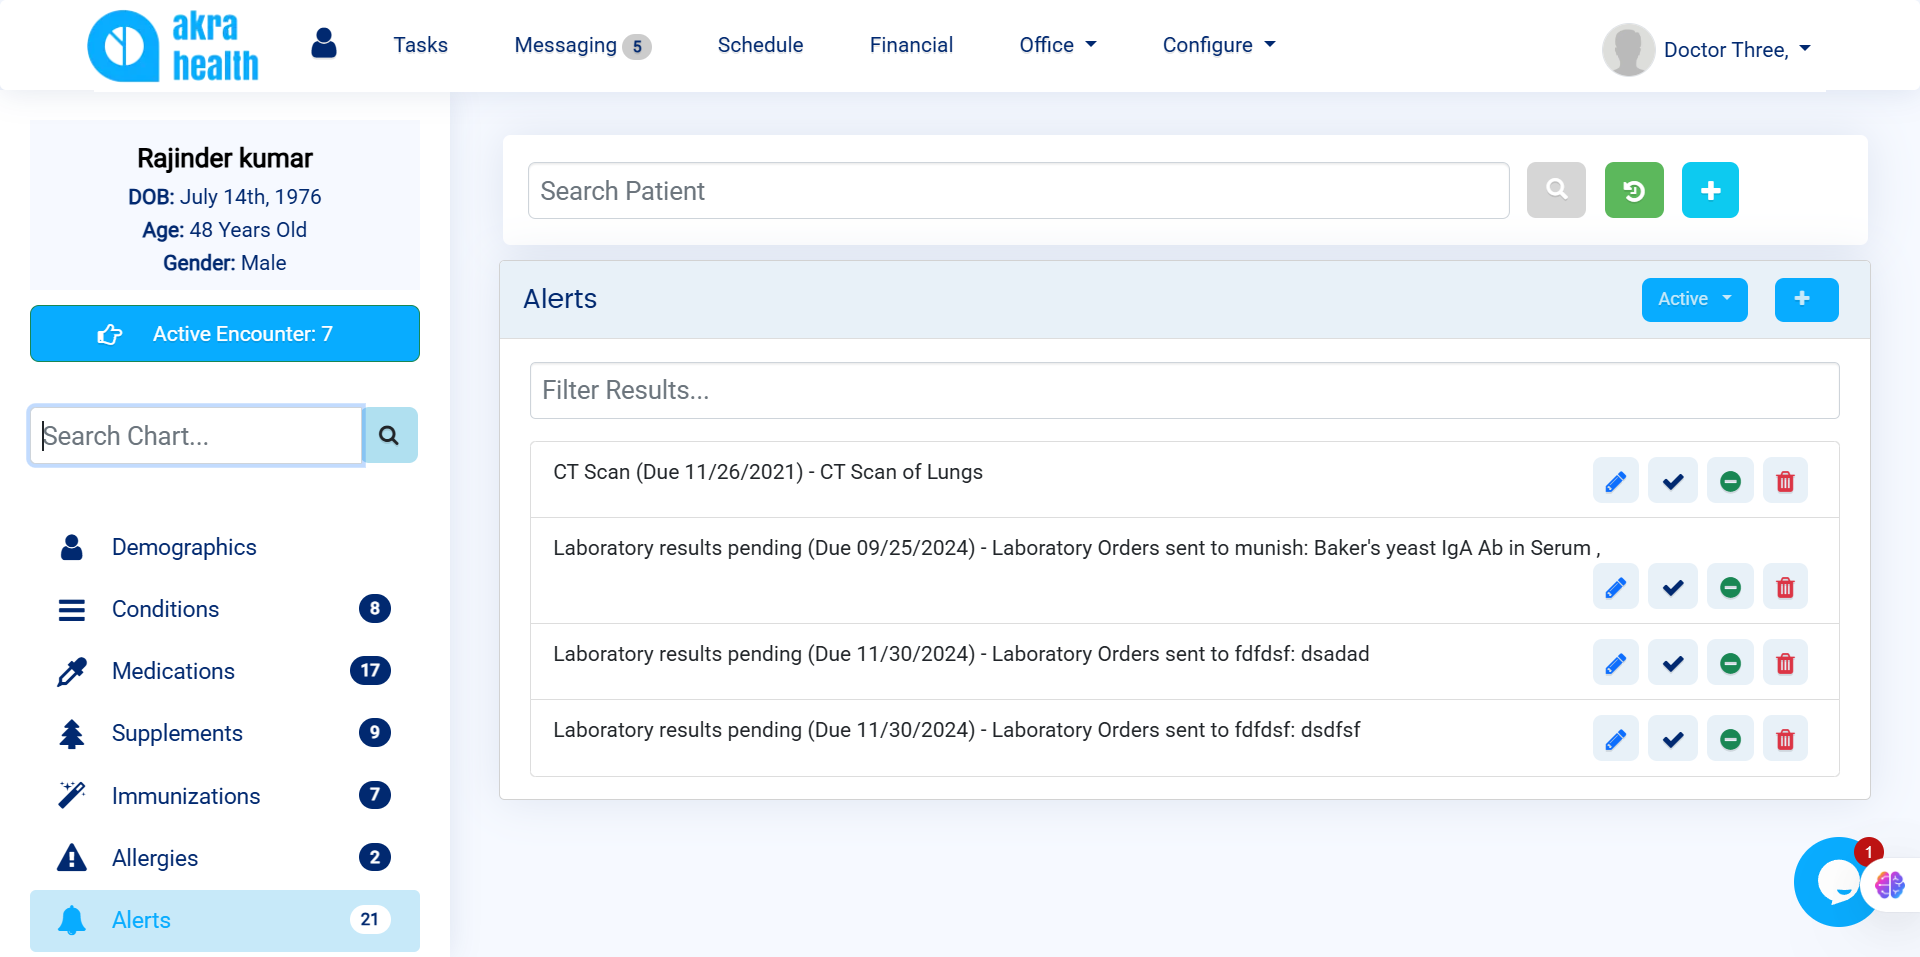Delete the fdfdsf: dsdfsf alert
1920x957 pixels.
point(1785,739)
